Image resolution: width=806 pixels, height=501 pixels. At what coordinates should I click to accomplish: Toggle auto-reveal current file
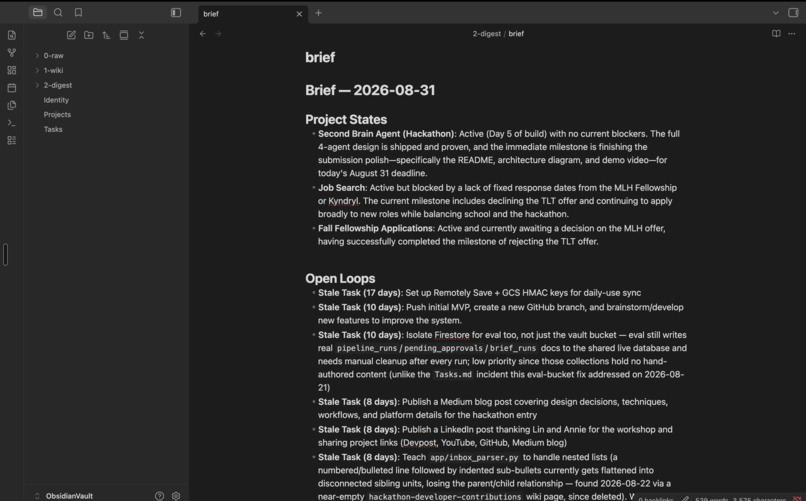(124, 35)
